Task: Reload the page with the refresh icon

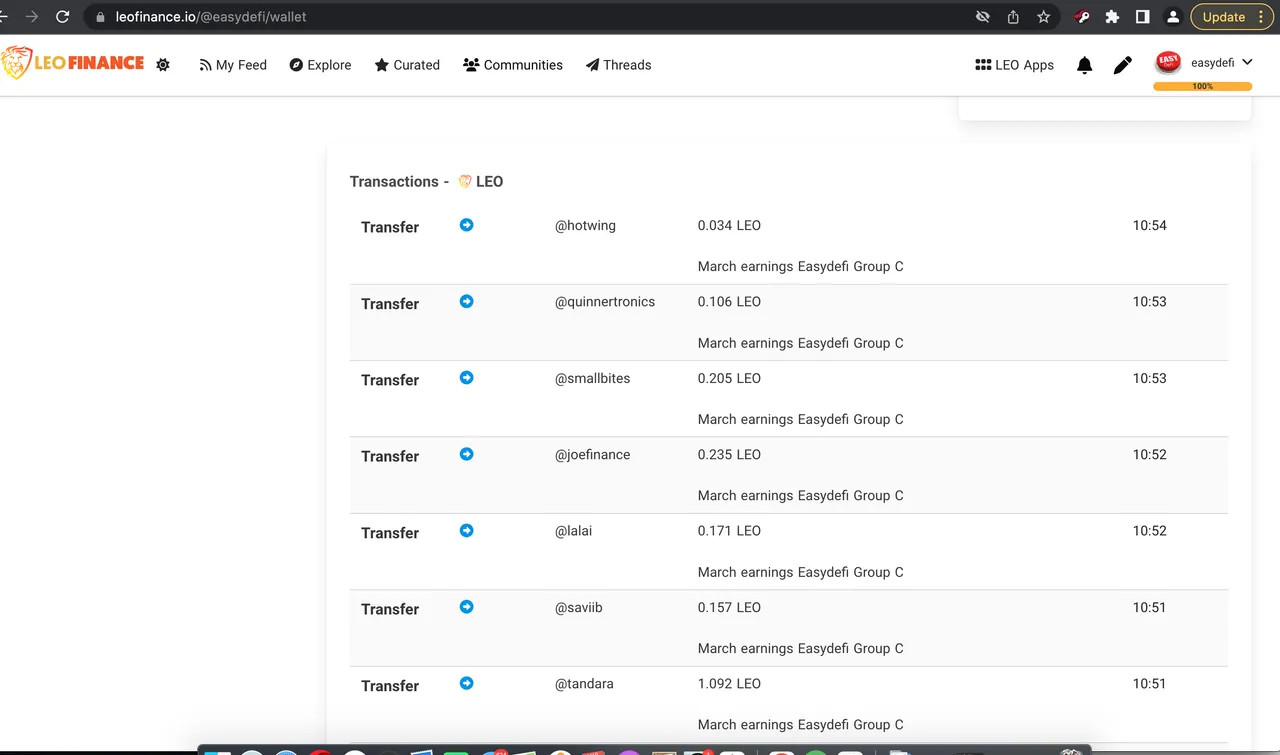Action: [63, 17]
